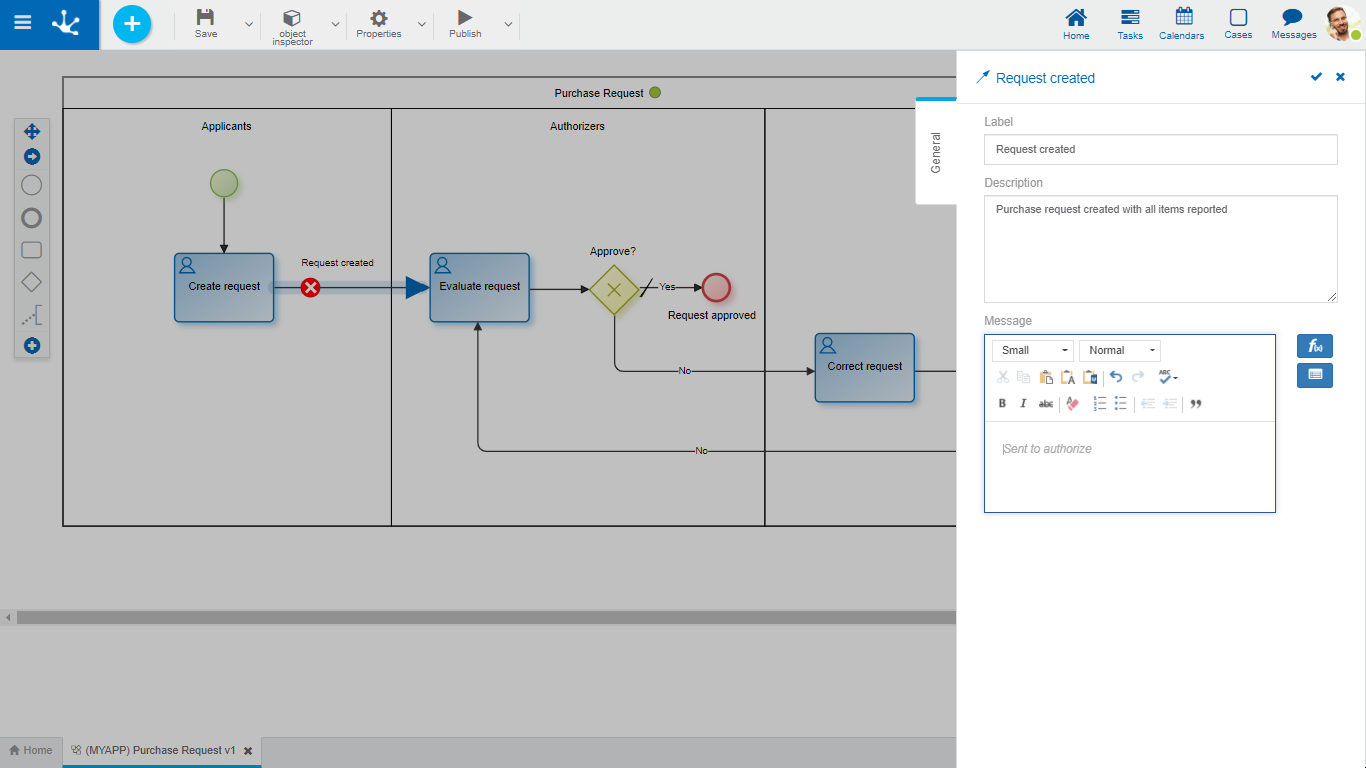Screen dimensions: 1366x768
Task: Click the Publish button in toolbar
Action: (465, 24)
